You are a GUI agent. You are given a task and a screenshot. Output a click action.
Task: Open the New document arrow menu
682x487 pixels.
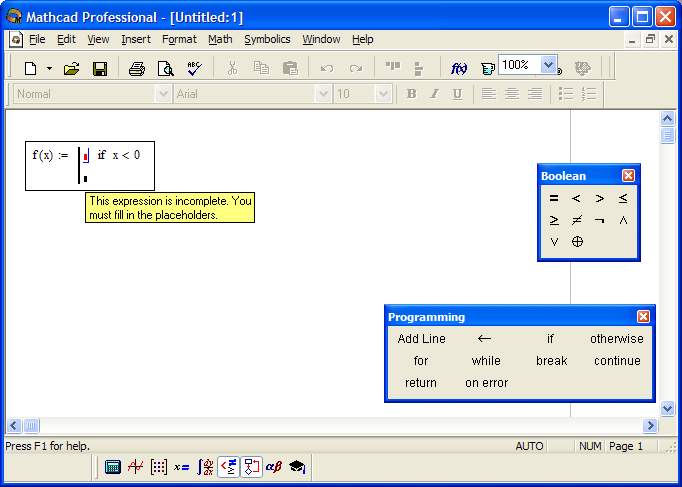point(49,68)
